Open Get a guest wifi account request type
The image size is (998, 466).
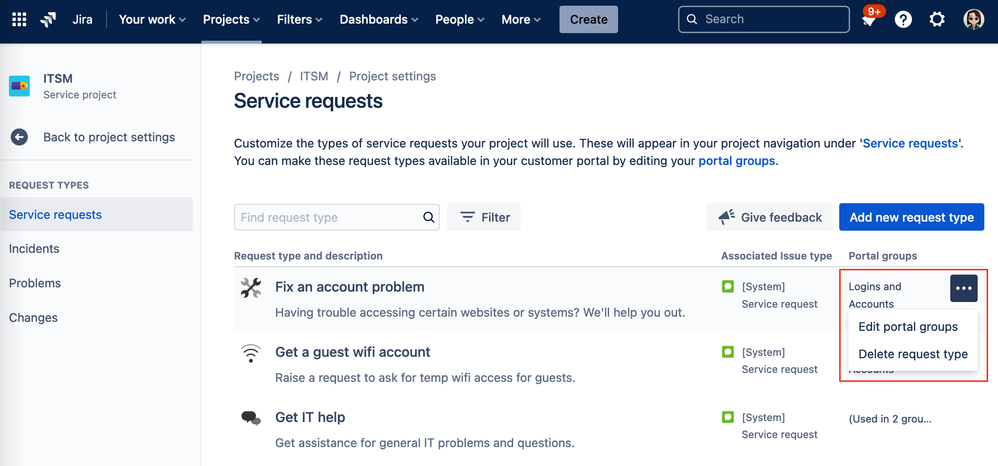[353, 352]
